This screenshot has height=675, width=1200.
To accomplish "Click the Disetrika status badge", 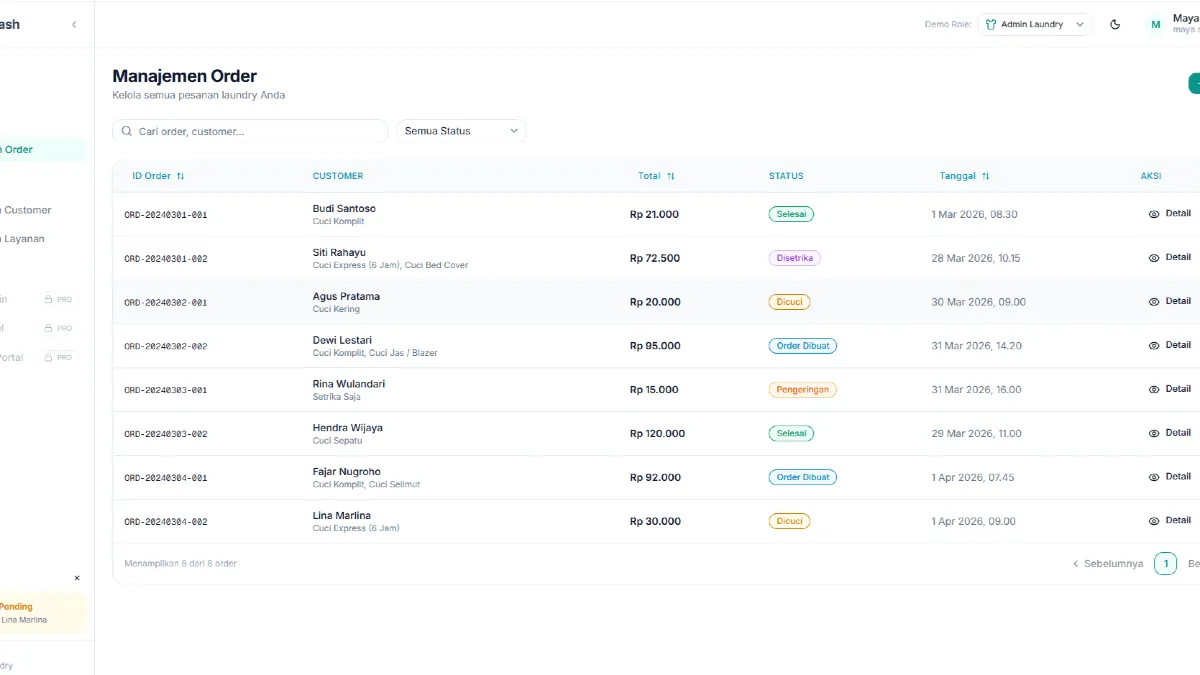I will [x=794, y=258].
